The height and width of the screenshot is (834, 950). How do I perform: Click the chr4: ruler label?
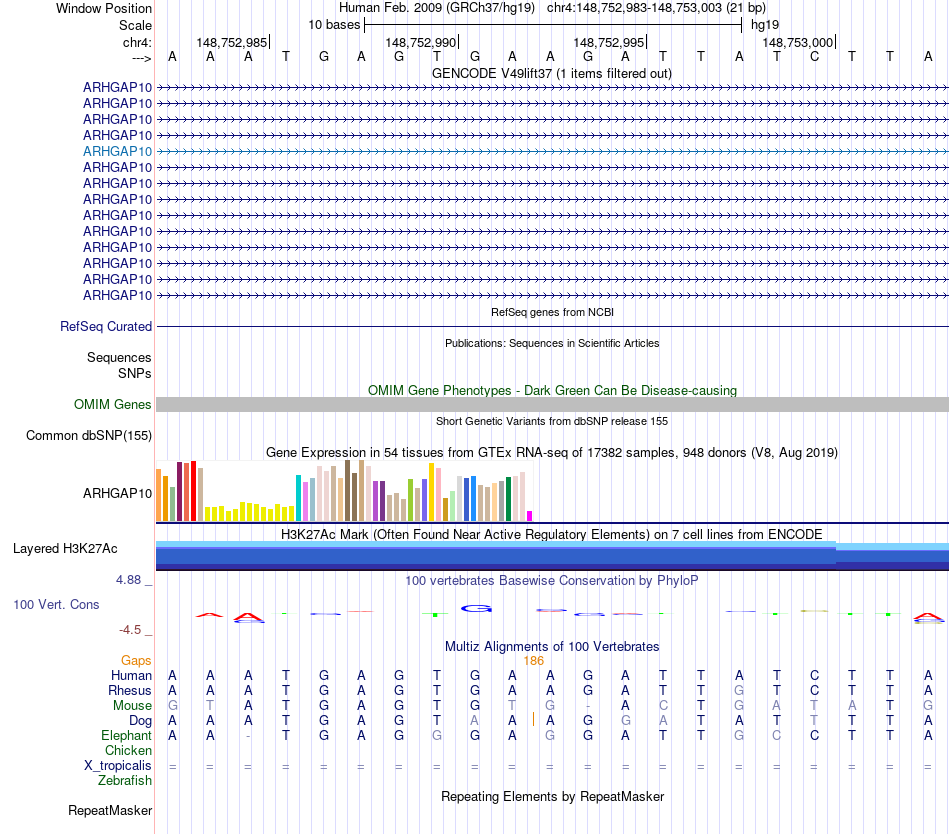(137, 42)
